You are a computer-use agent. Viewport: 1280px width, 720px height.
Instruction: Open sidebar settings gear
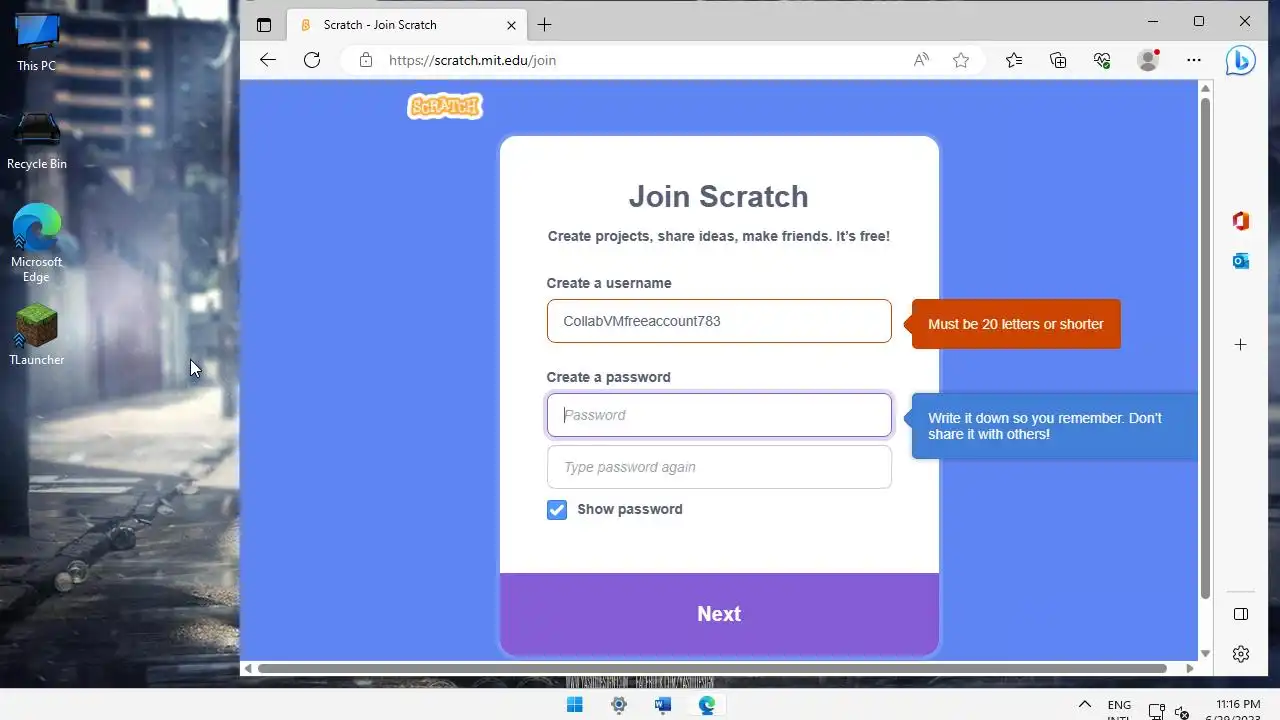1241,654
